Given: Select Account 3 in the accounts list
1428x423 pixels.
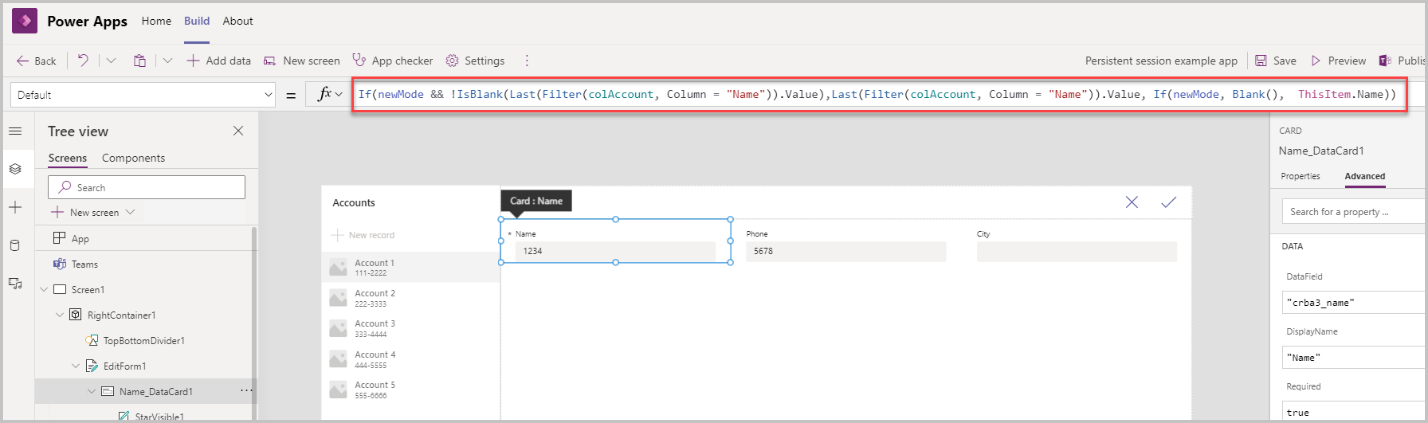Looking at the screenshot, I should point(410,328).
